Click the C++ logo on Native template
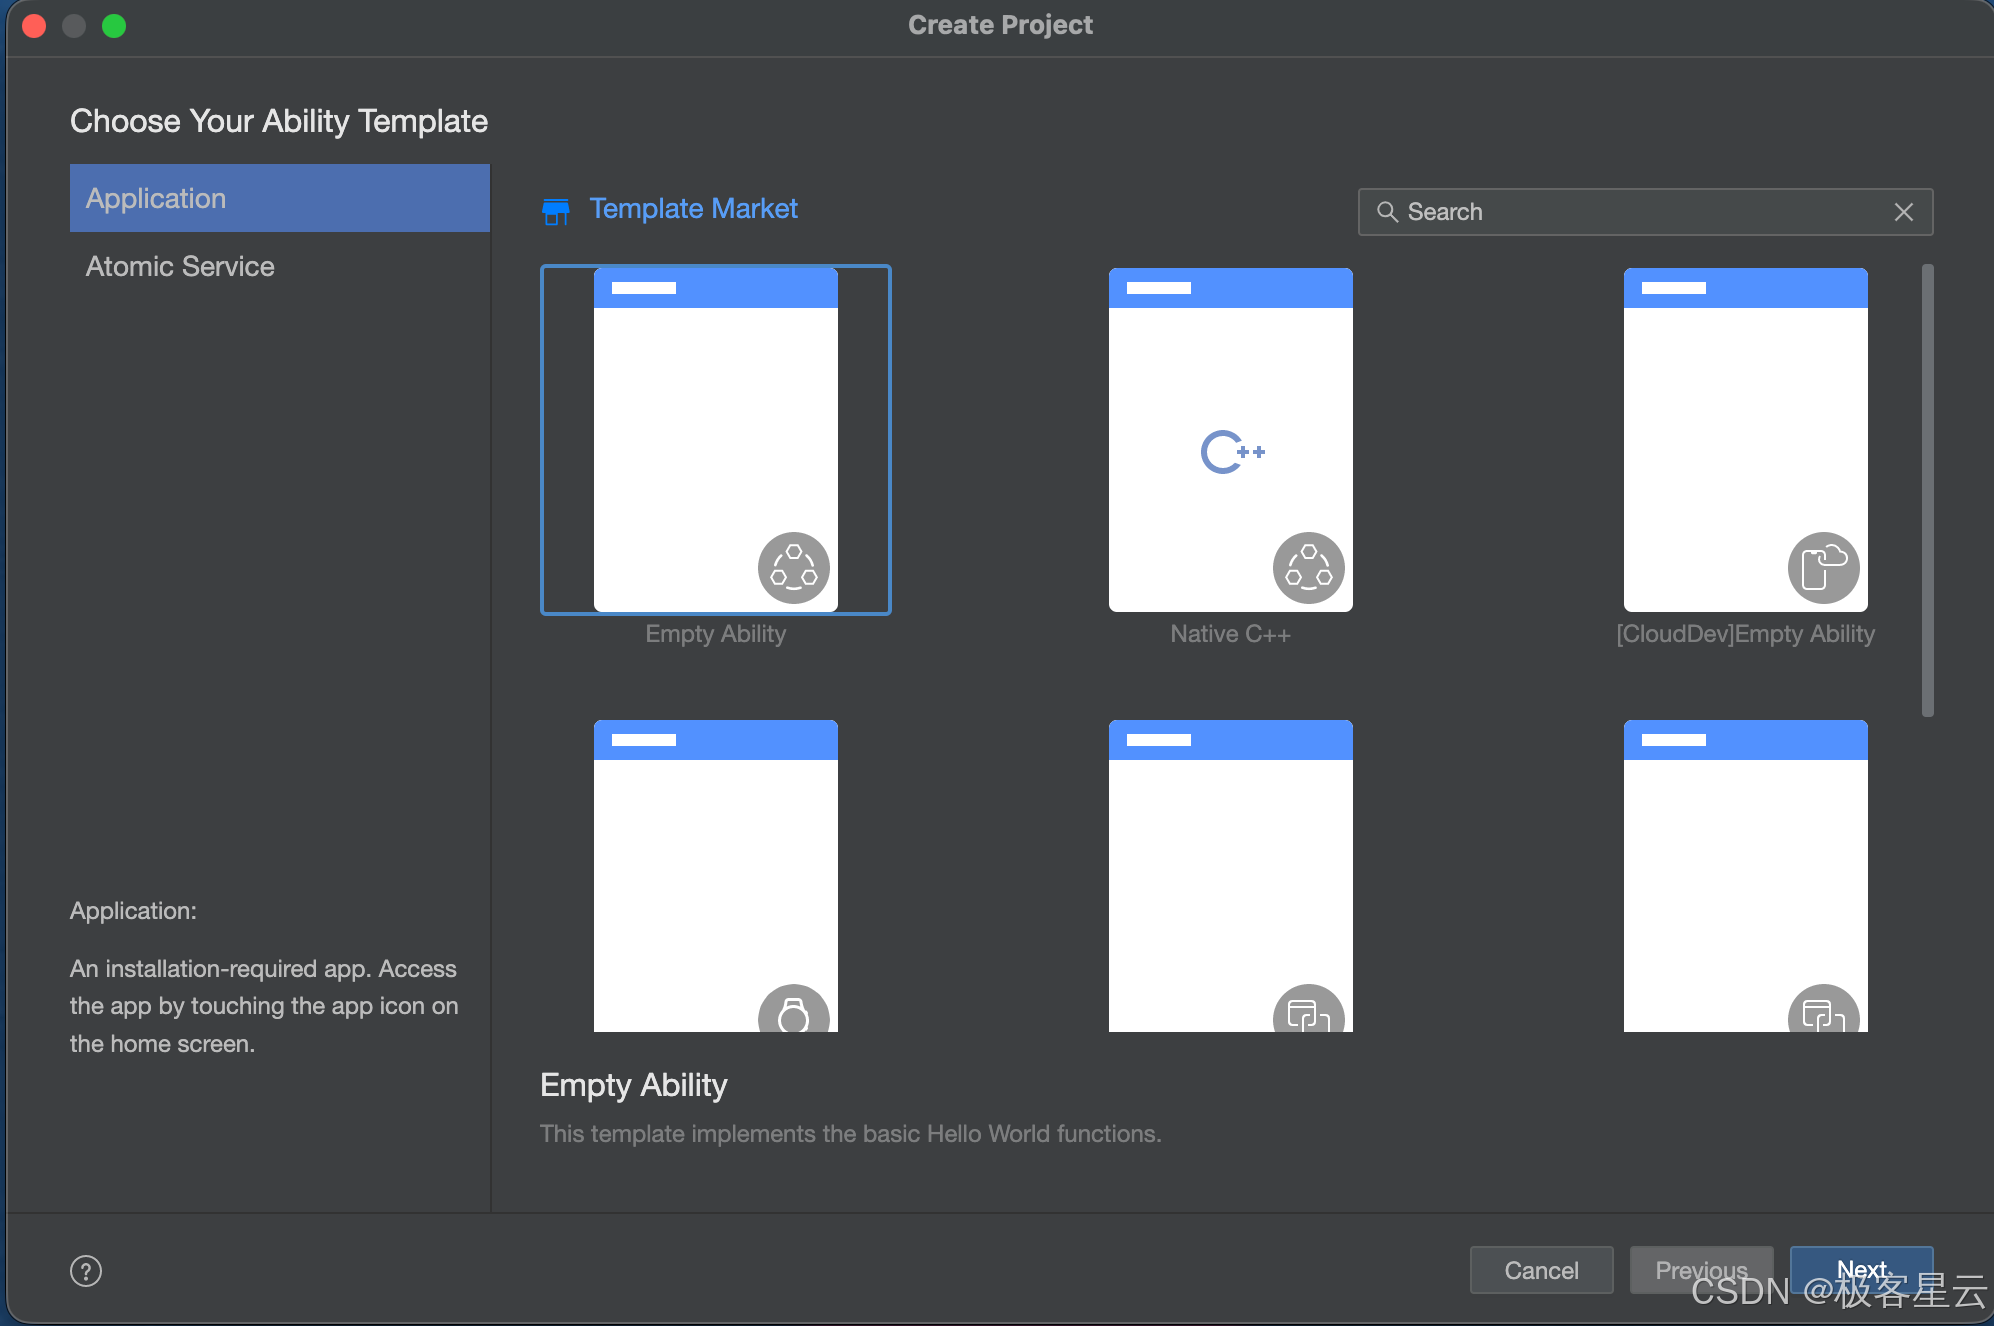This screenshot has width=1994, height=1326. point(1233,452)
